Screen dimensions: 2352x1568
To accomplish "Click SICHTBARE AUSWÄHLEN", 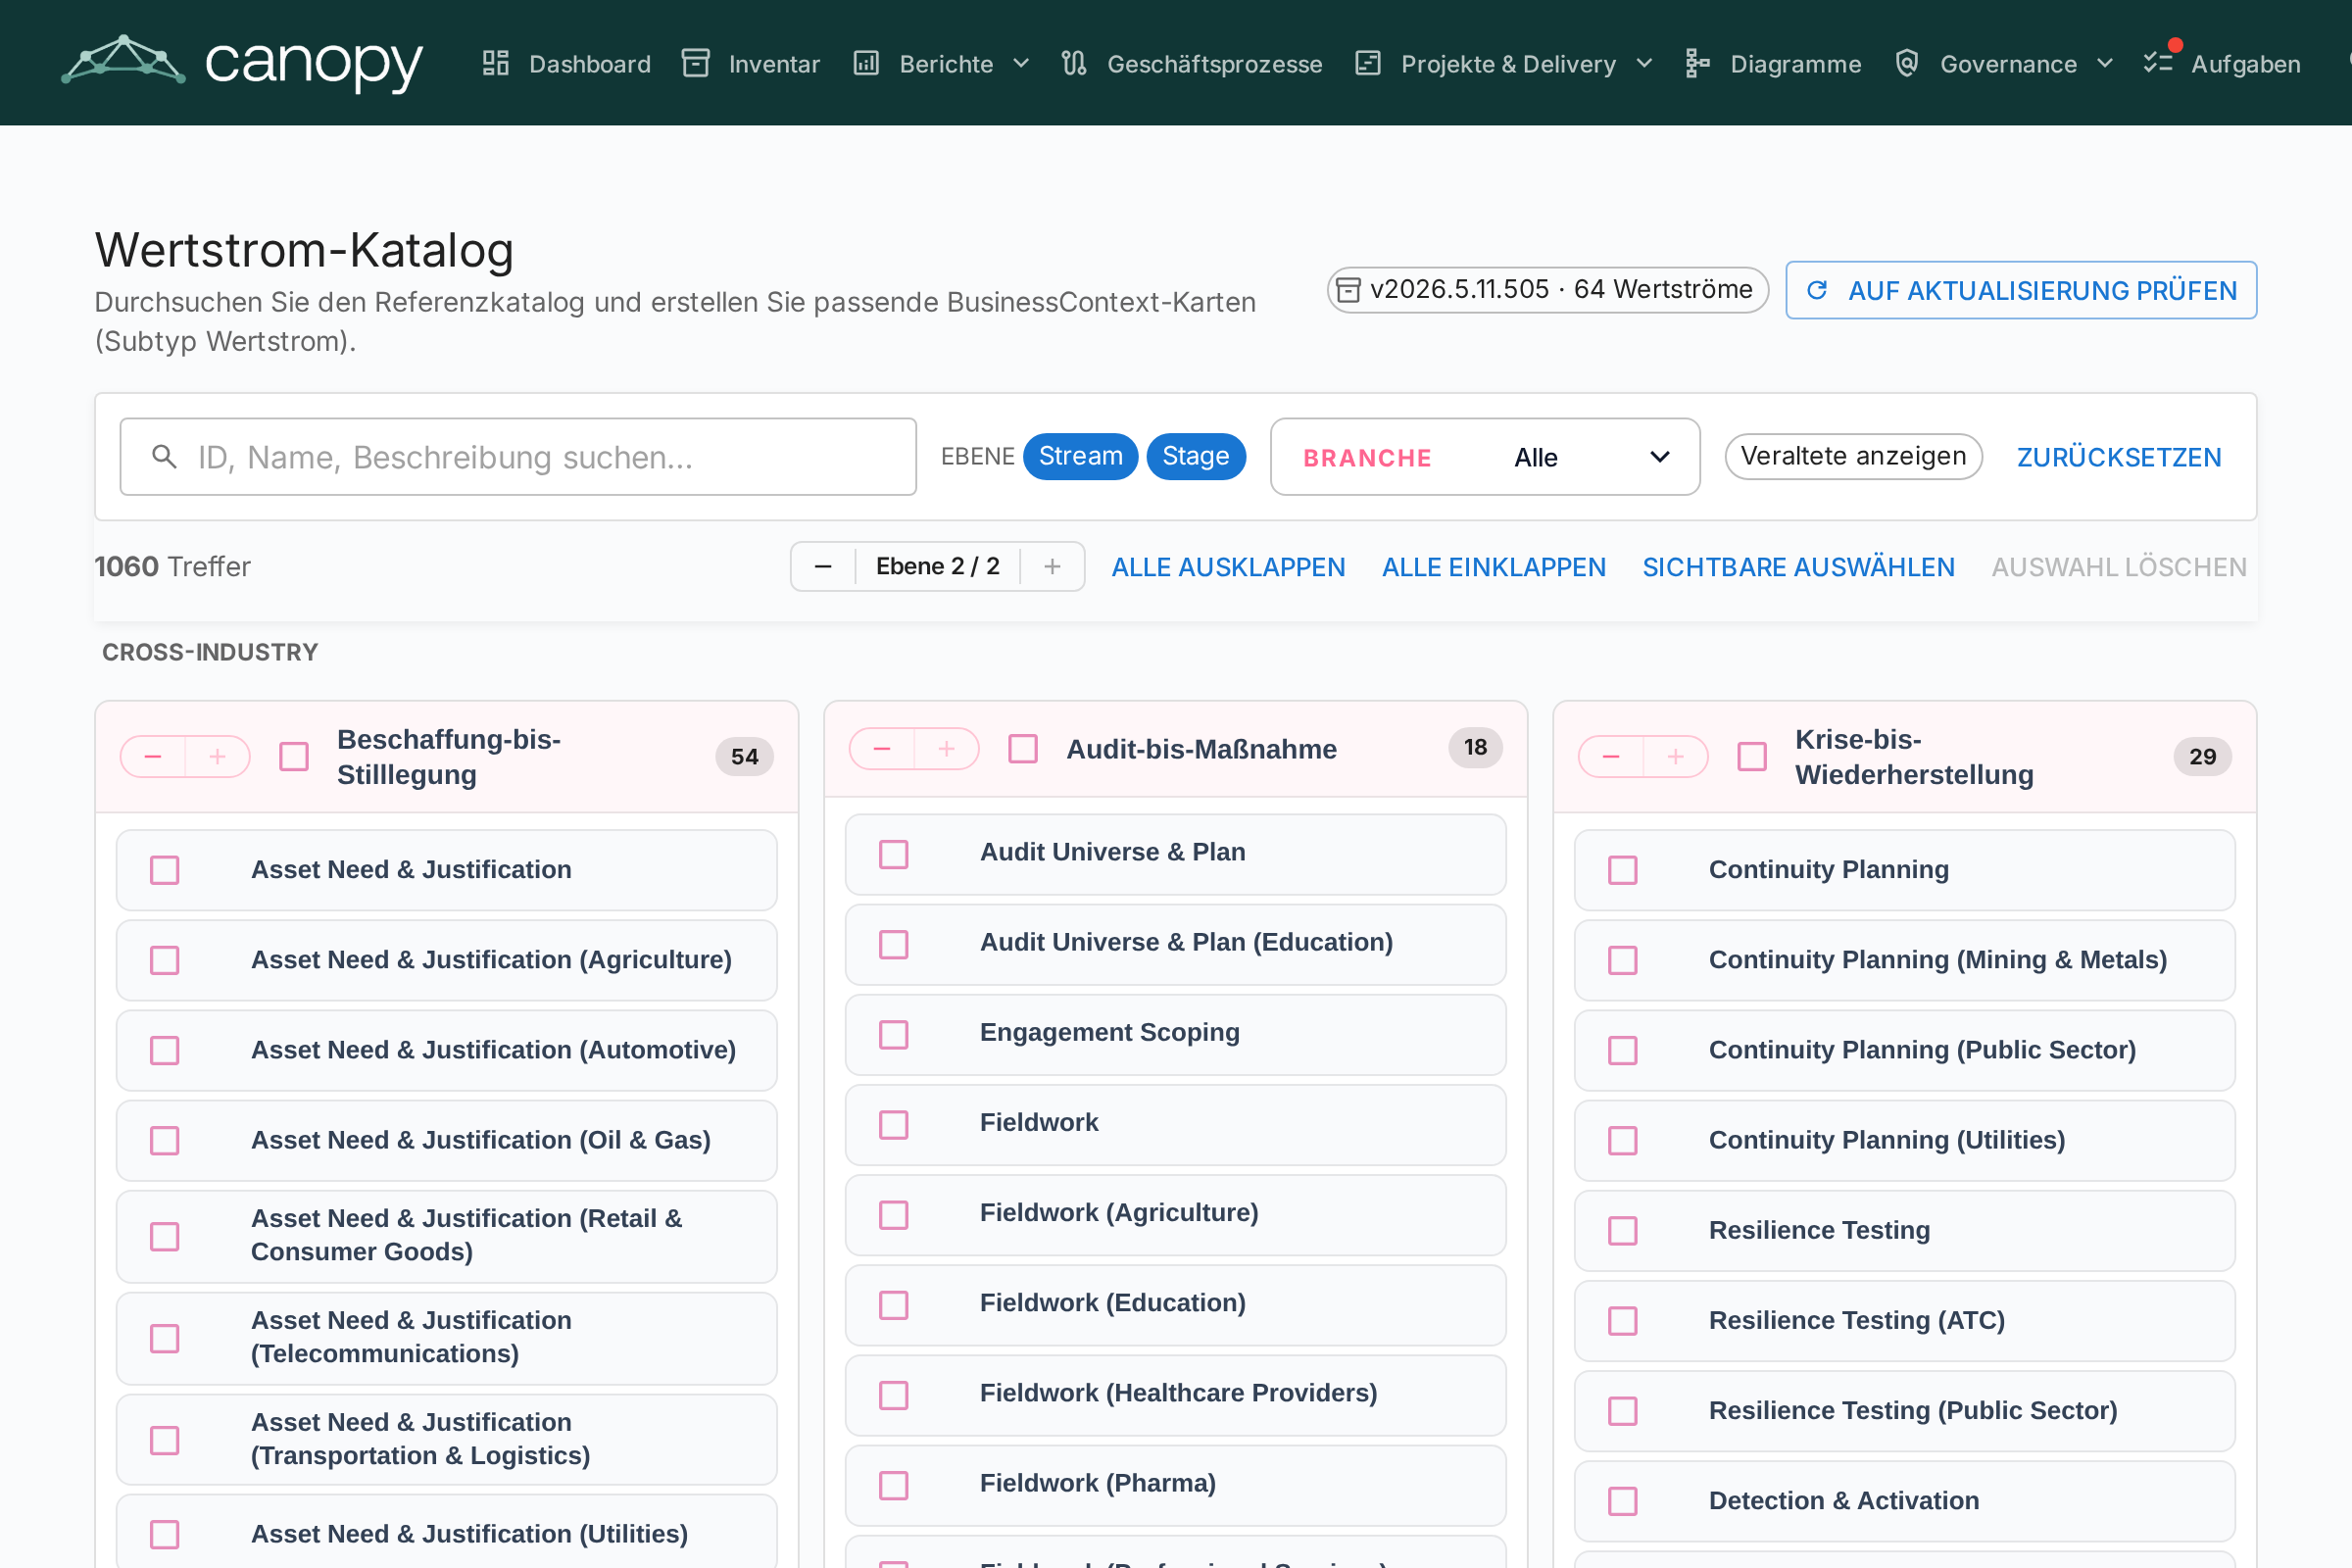I will [x=1798, y=567].
